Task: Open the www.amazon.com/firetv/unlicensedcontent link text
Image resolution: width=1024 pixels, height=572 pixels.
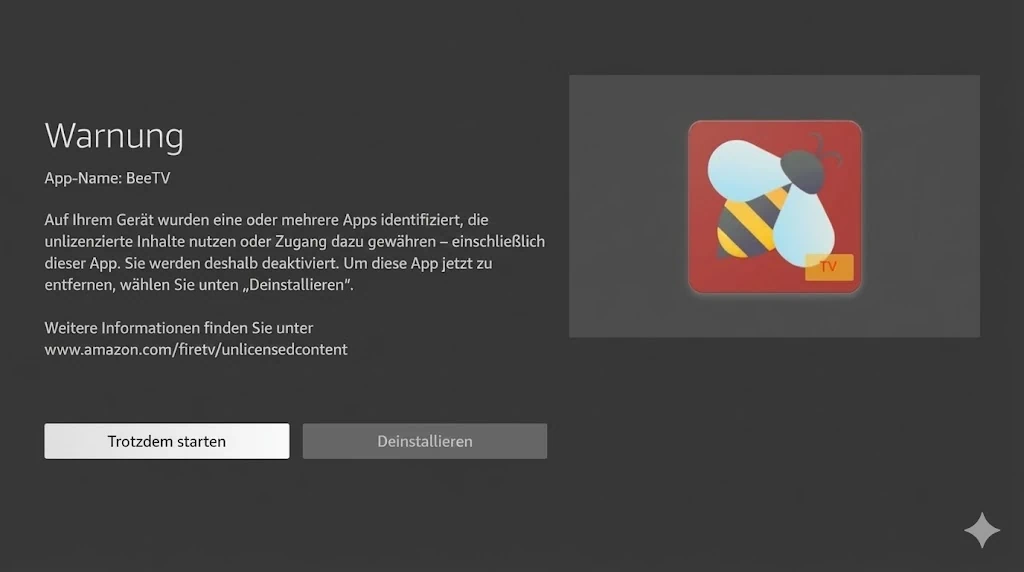Action: [x=196, y=349]
